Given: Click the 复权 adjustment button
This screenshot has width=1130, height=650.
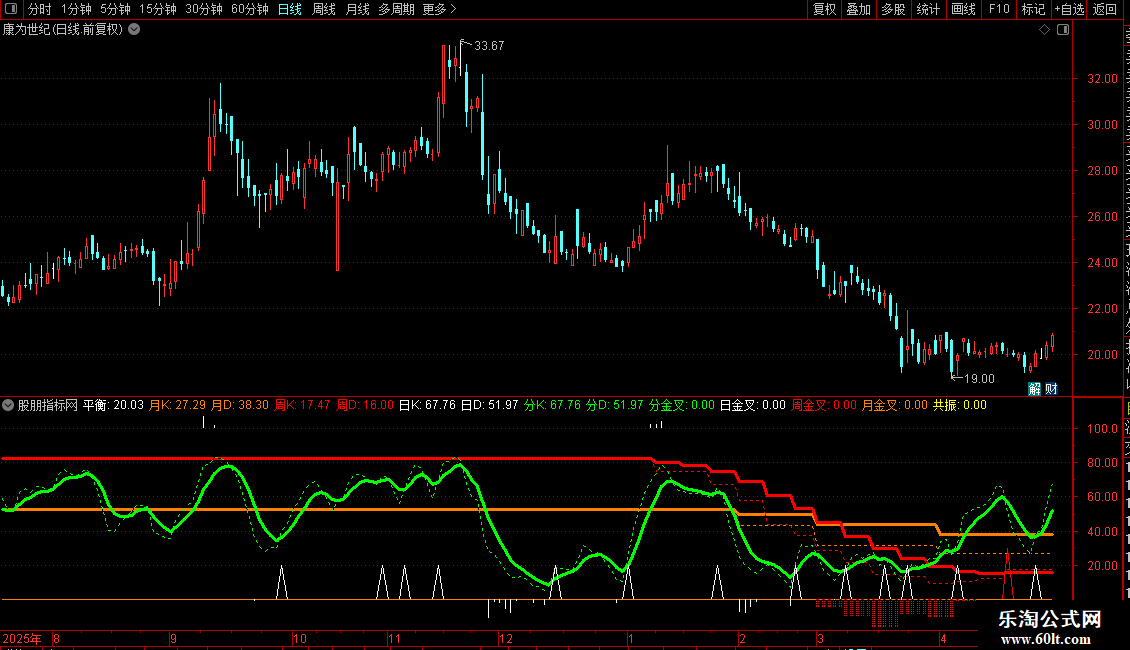Looking at the screenshot, I should (824, 9).
